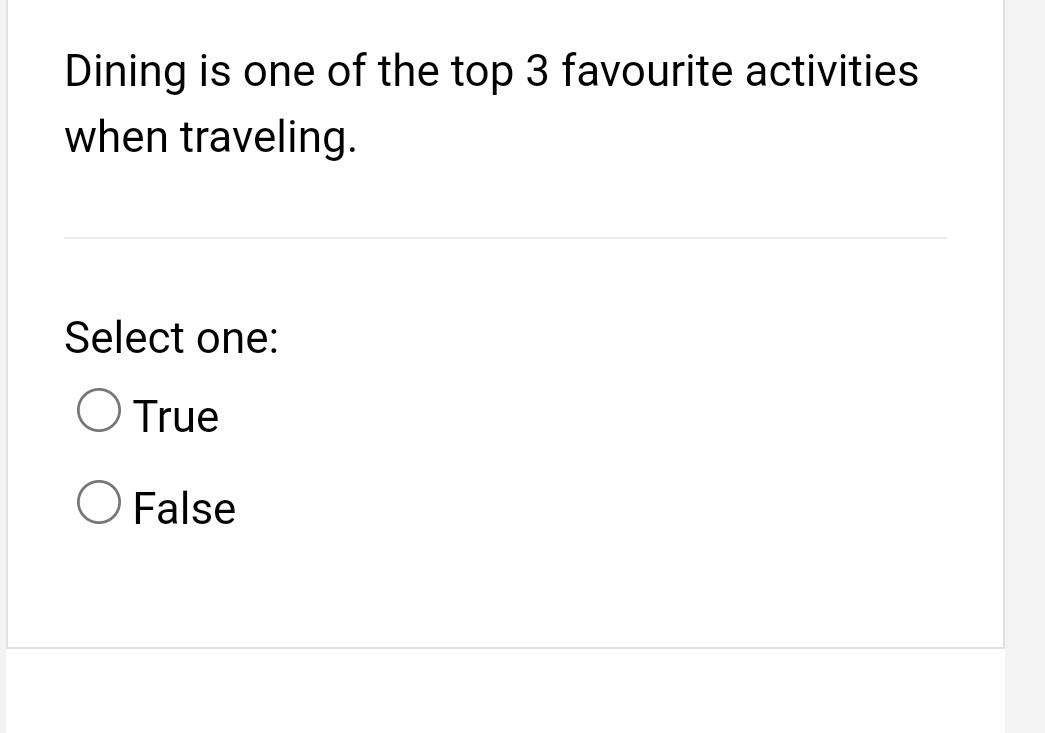Click the question statement about dining
Viewport: 1045px width, 733px height.
490,70
